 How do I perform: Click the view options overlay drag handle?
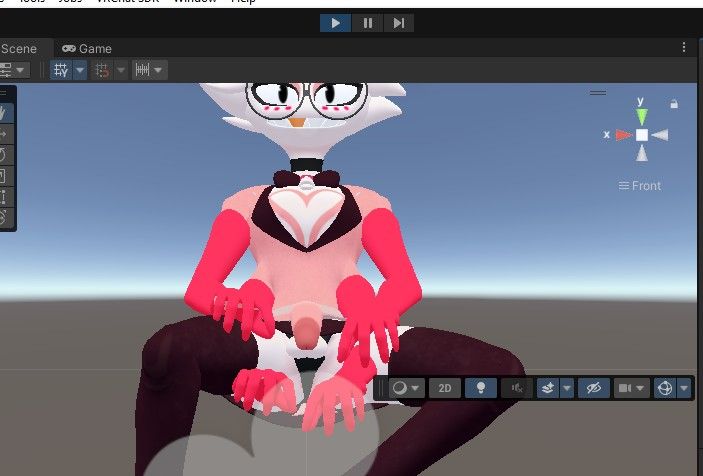tap(381, 388)
